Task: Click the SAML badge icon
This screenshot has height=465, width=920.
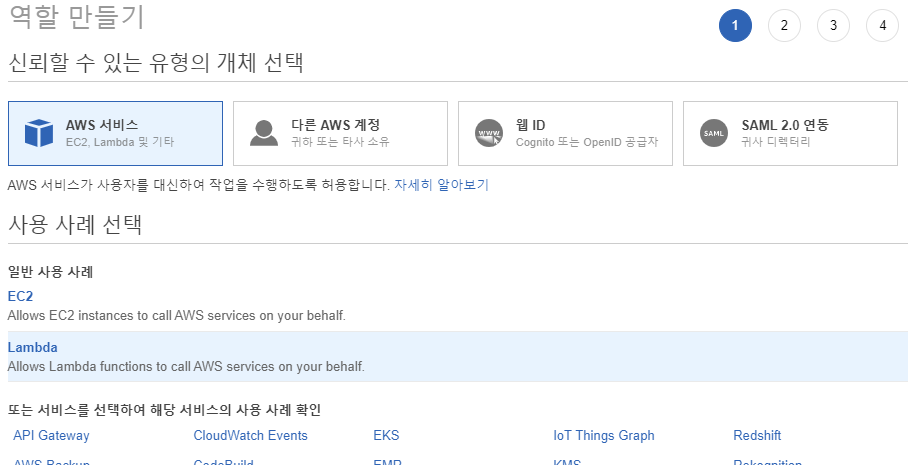Action: click(713, 133)
